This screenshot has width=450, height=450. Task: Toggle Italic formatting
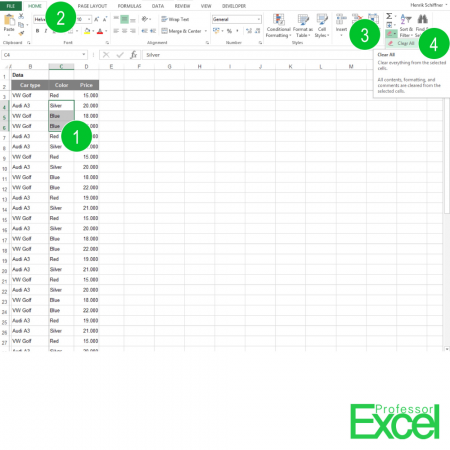[x=46, y=31]
